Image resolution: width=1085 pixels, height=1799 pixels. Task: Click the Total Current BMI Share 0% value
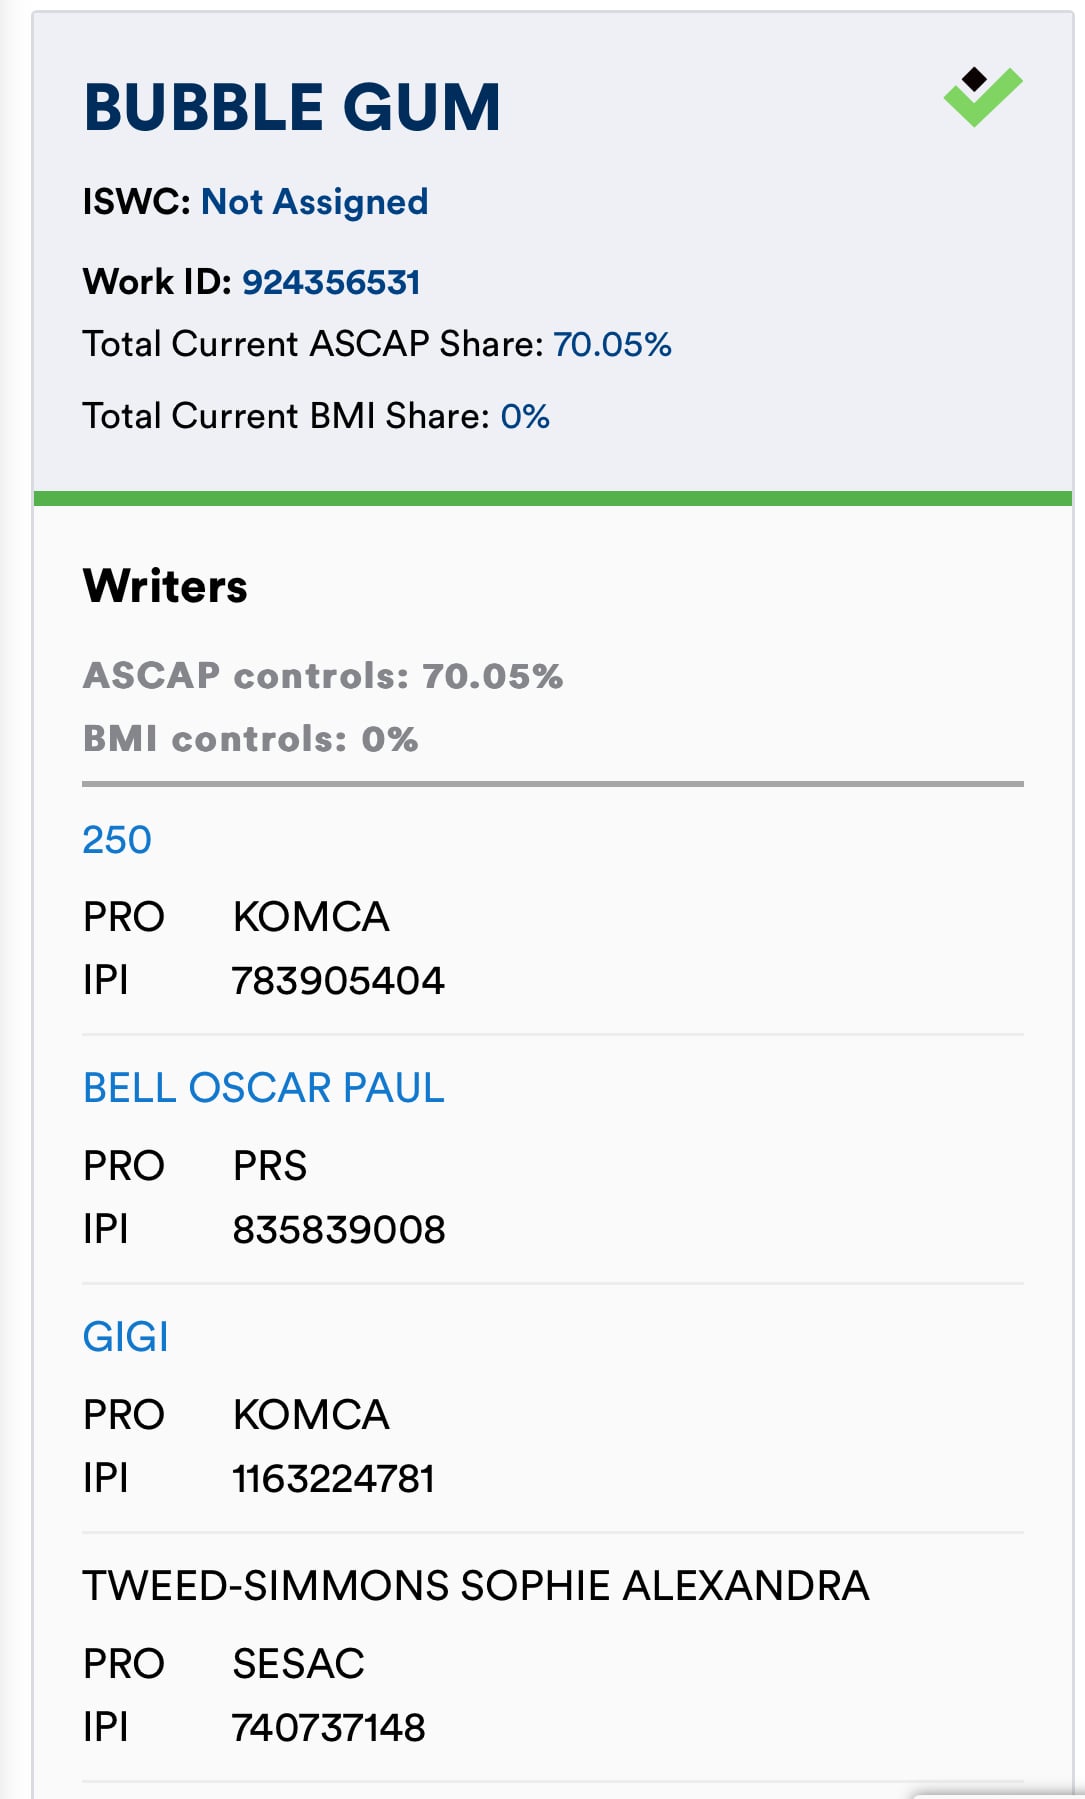tap(525, 416)
